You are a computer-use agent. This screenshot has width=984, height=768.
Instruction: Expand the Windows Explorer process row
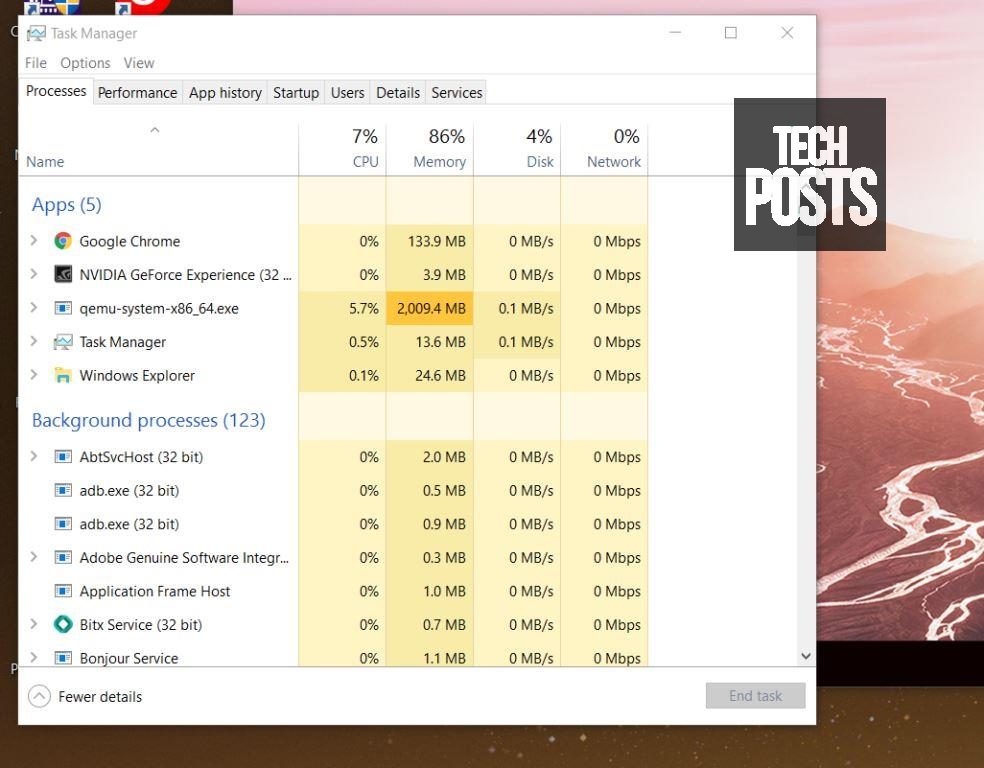[x=34, y=375]
